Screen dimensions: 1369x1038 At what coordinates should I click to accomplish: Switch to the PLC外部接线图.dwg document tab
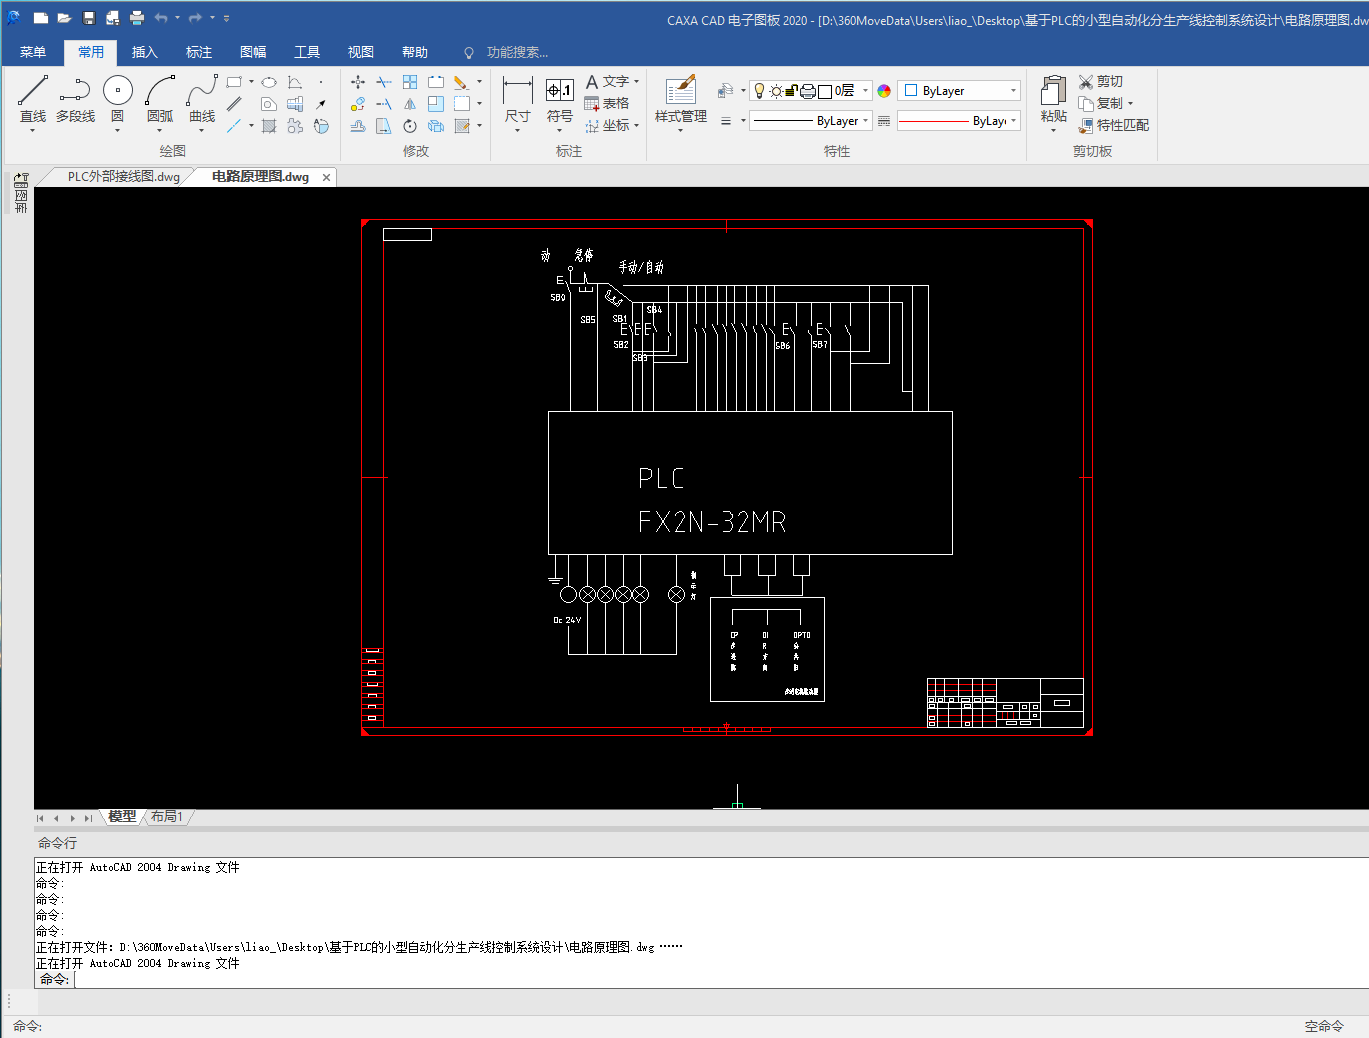coord(123,177)
